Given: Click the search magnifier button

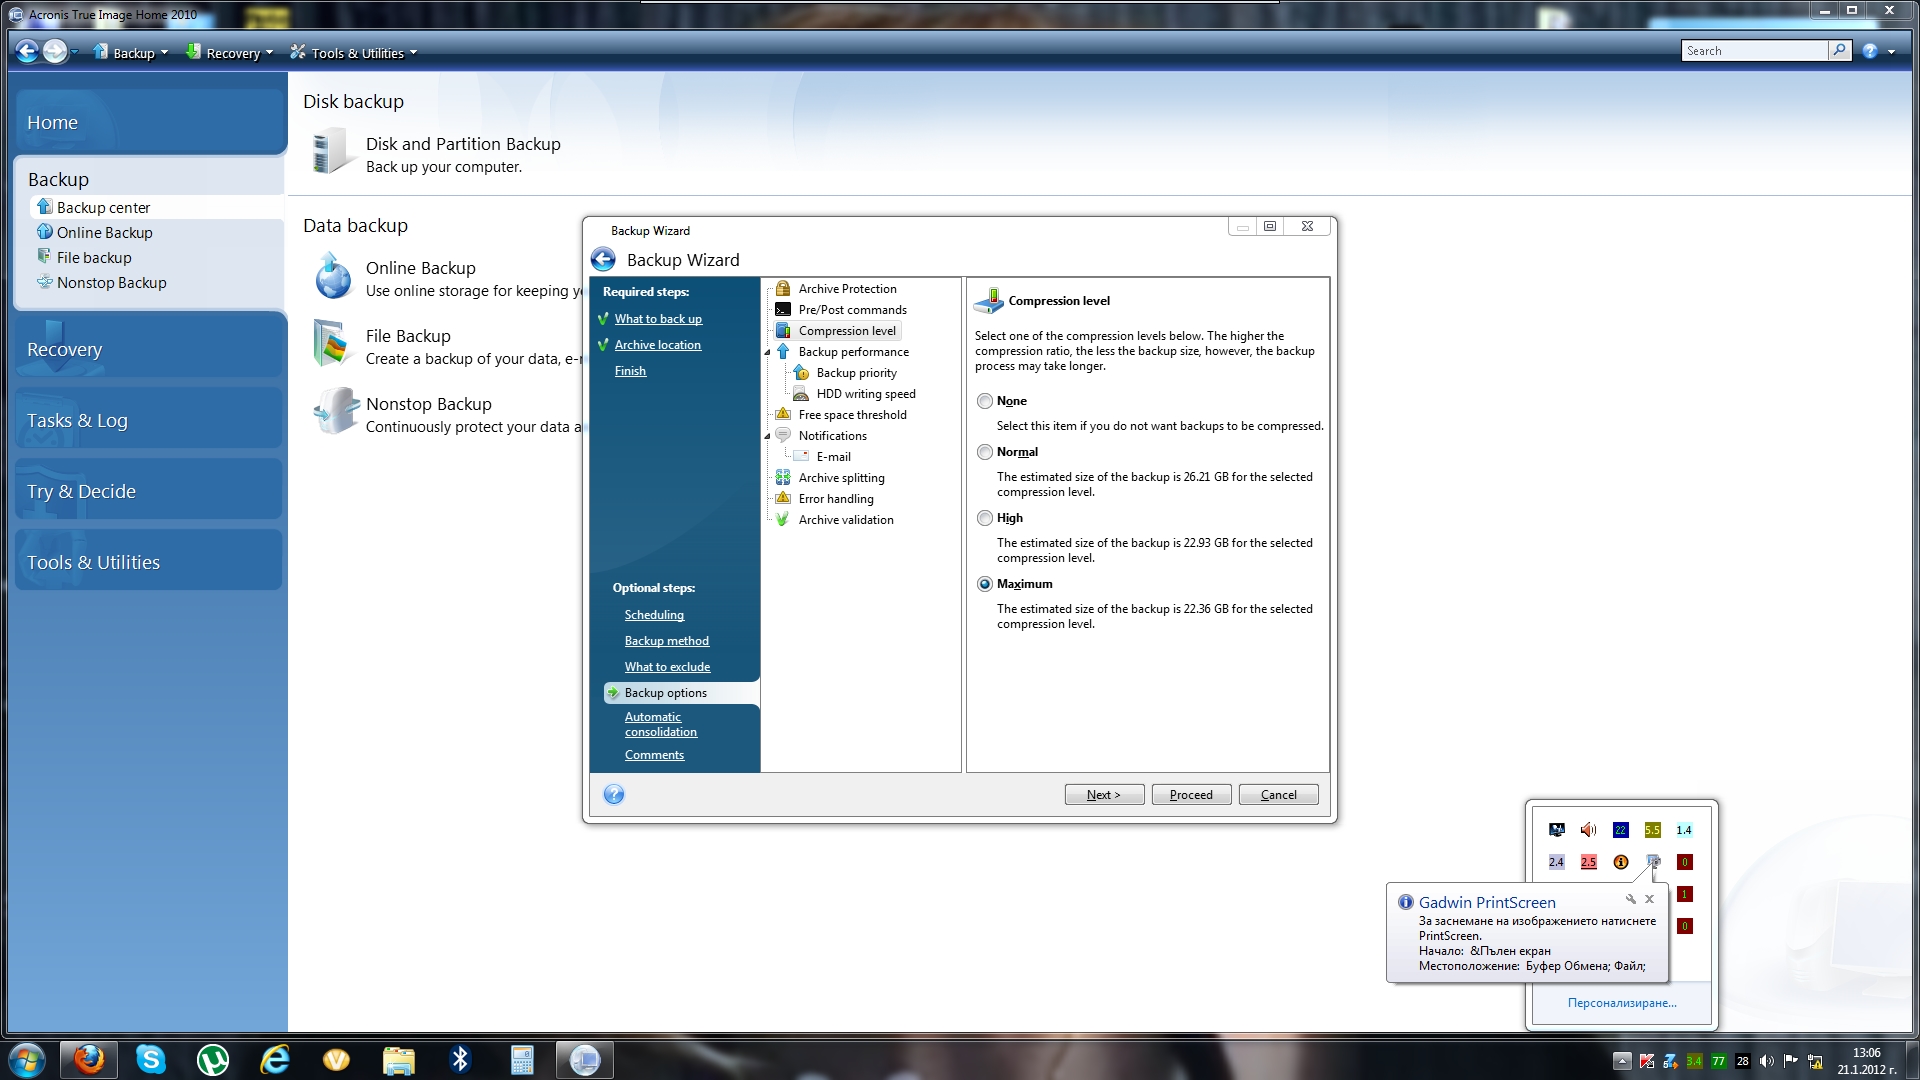Looking at the screenshot, I should click(1839, 51).
